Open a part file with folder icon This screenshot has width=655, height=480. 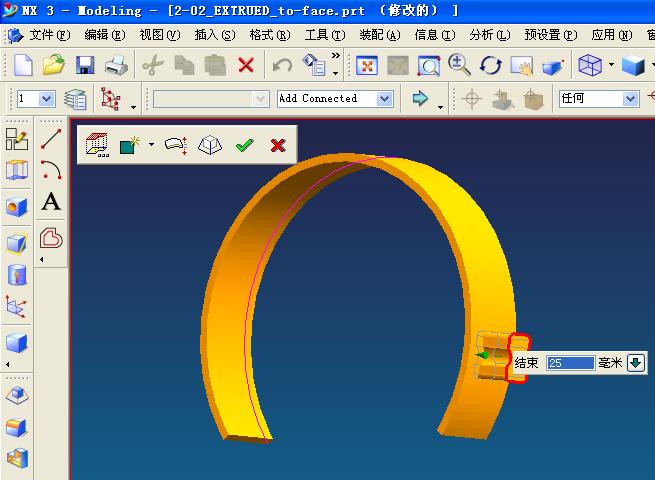click(53, 65)
